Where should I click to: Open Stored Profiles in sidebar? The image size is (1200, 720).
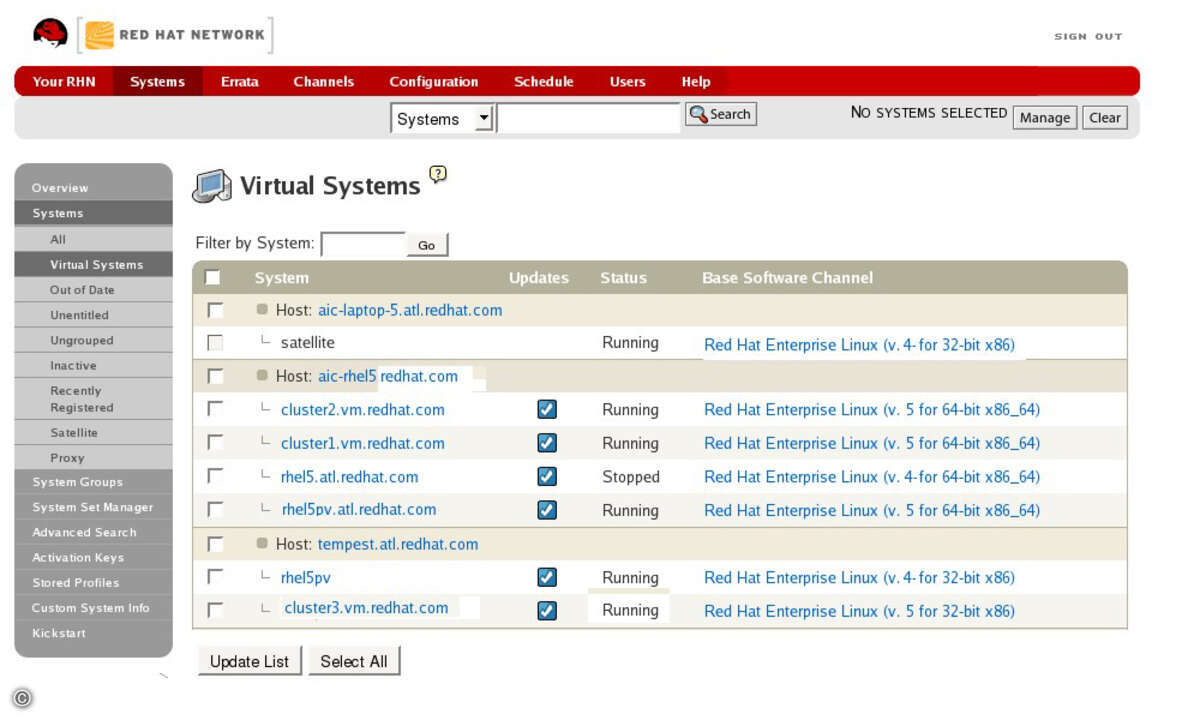93,583
